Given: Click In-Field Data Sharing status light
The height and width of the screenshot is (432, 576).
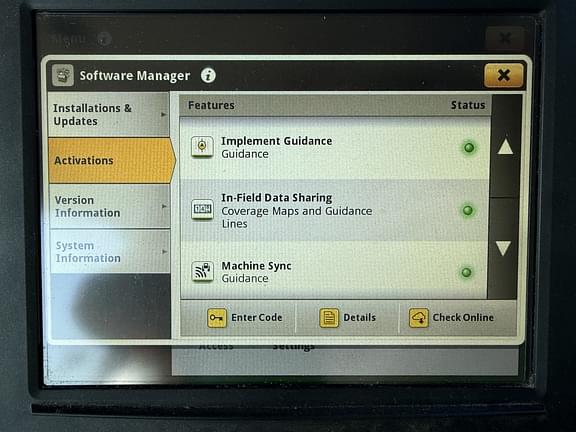Looking at the screenshot, I should point(468,210).
